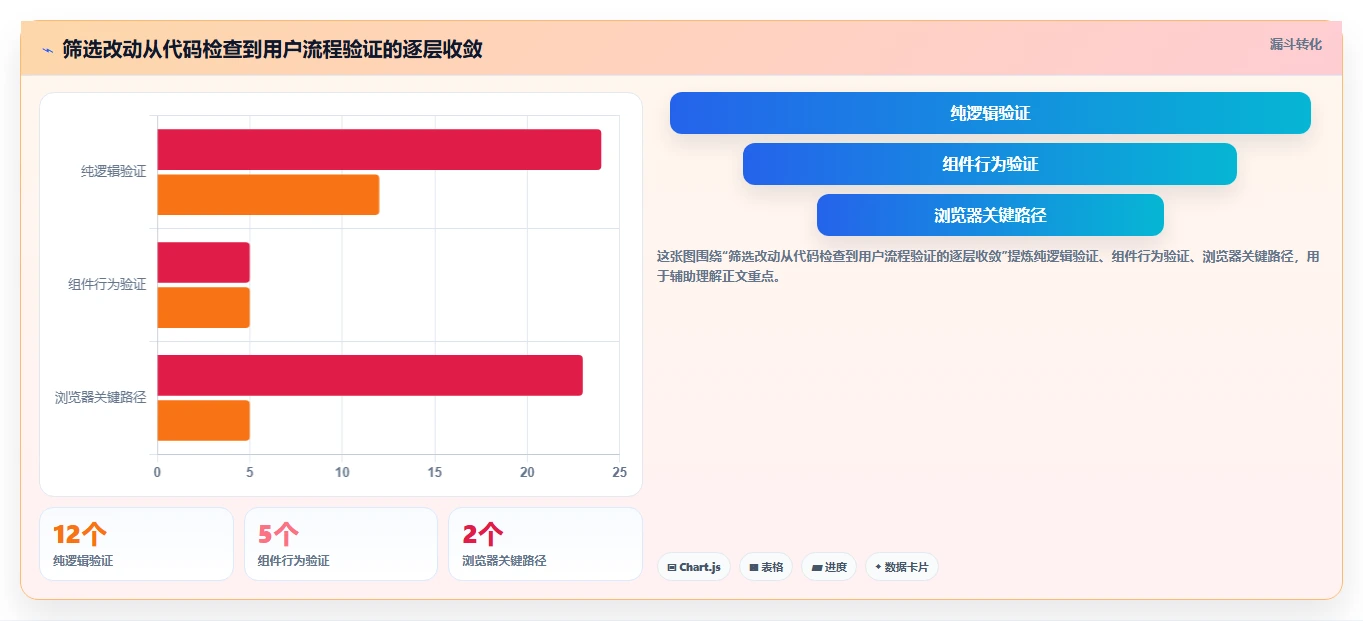Viewport: 1363px width, 621px height.
Task: Open the 5个 组件行为验证 stat card
Action: (341, 544)
